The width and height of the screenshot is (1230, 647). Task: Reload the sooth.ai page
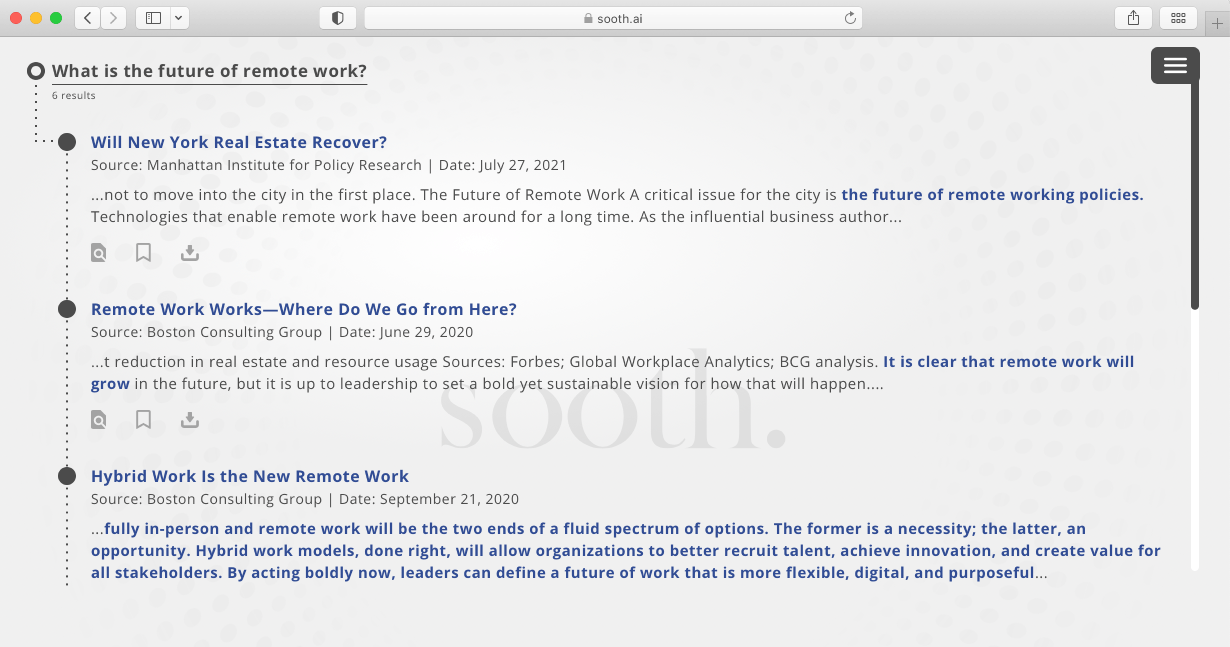pyautogui.click(x=850, y=18)
